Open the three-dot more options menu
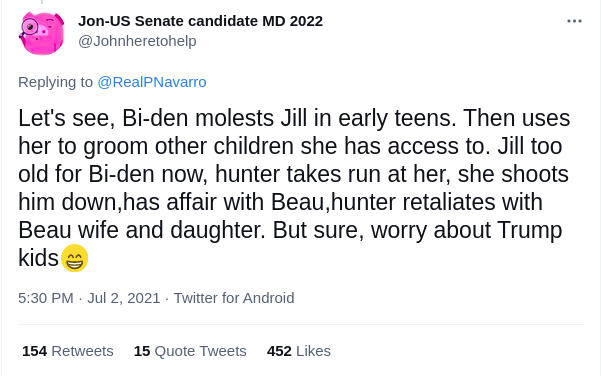The image size is (601, 376). [x=574, y=21]
